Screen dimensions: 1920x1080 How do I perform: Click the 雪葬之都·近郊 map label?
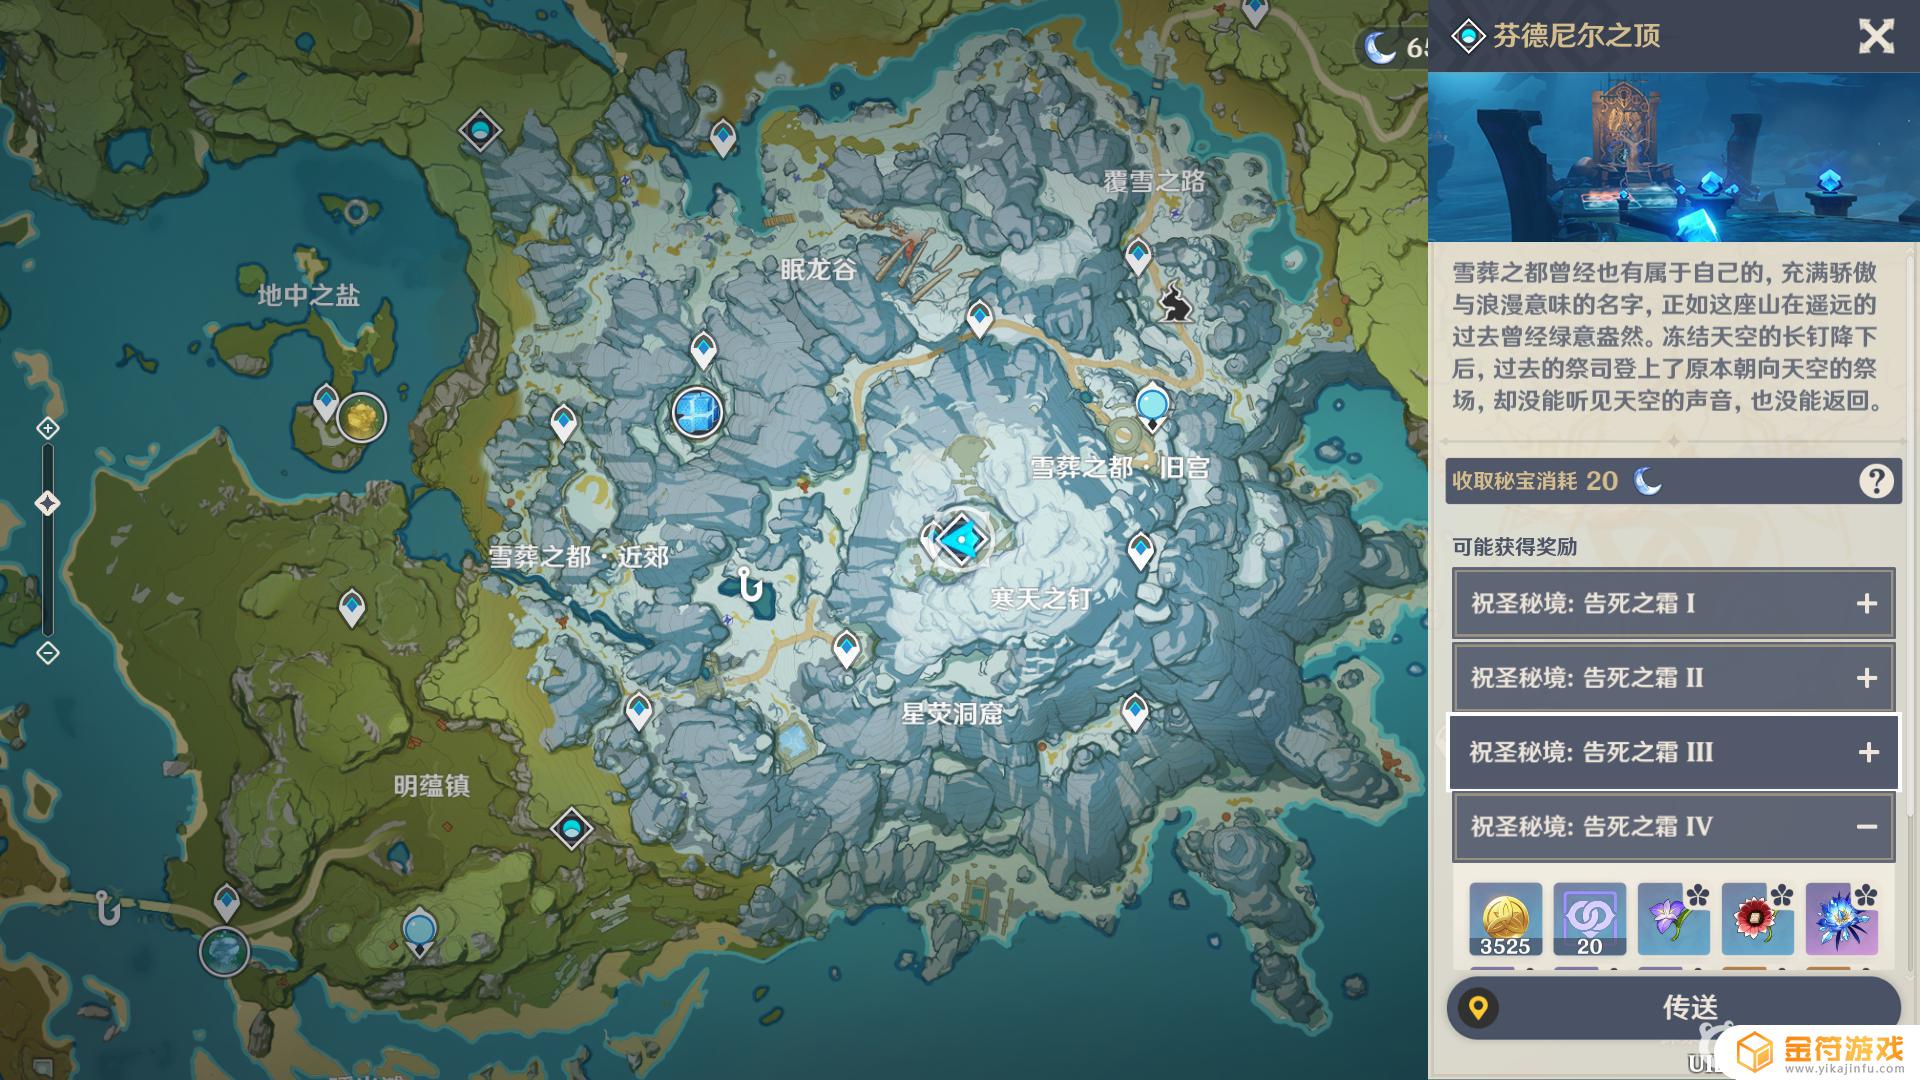tap(579, 557)
